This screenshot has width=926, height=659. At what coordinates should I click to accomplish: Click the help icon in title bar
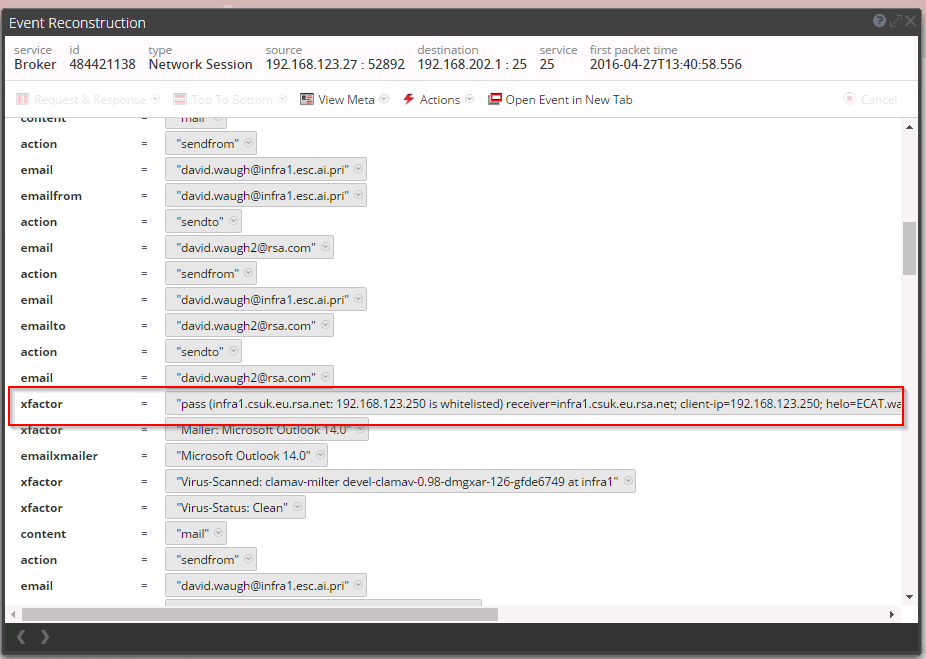coord(879,21)
